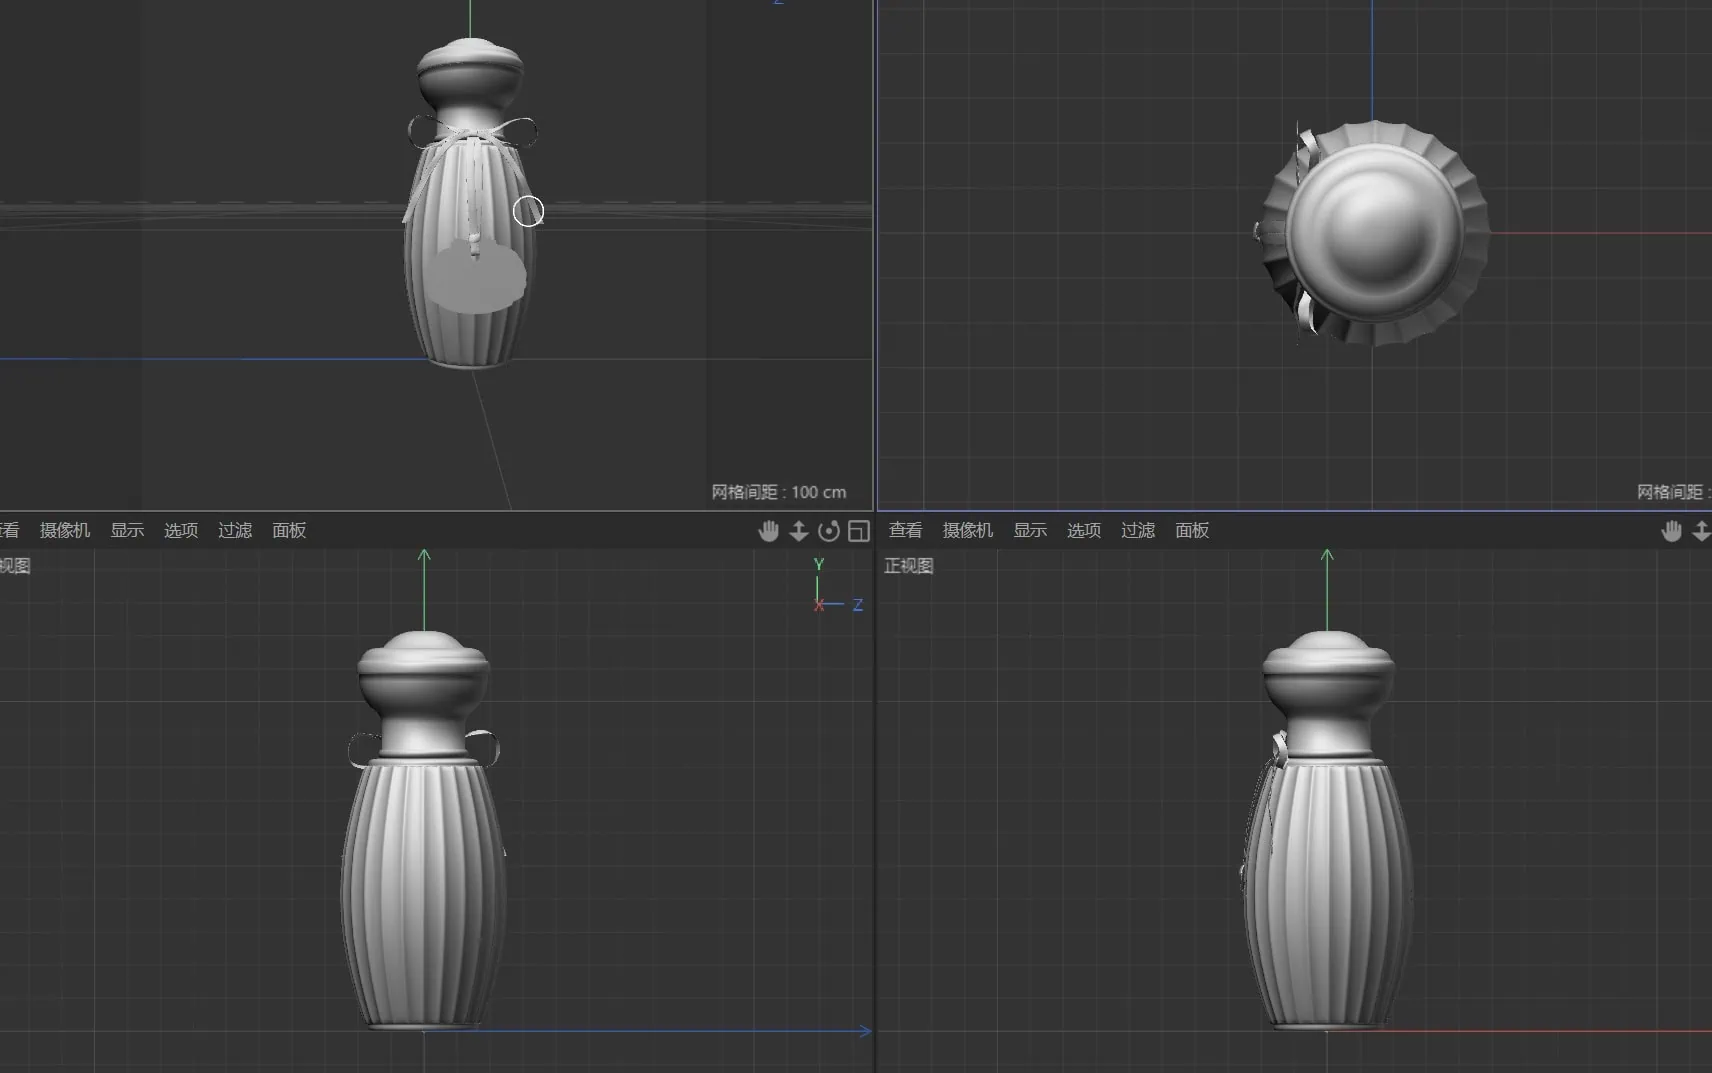Viewport: 1712px width, 1073px height.
Task: Click the Y-Z axis orientation indicator in the side view
Action: [836, 586]
